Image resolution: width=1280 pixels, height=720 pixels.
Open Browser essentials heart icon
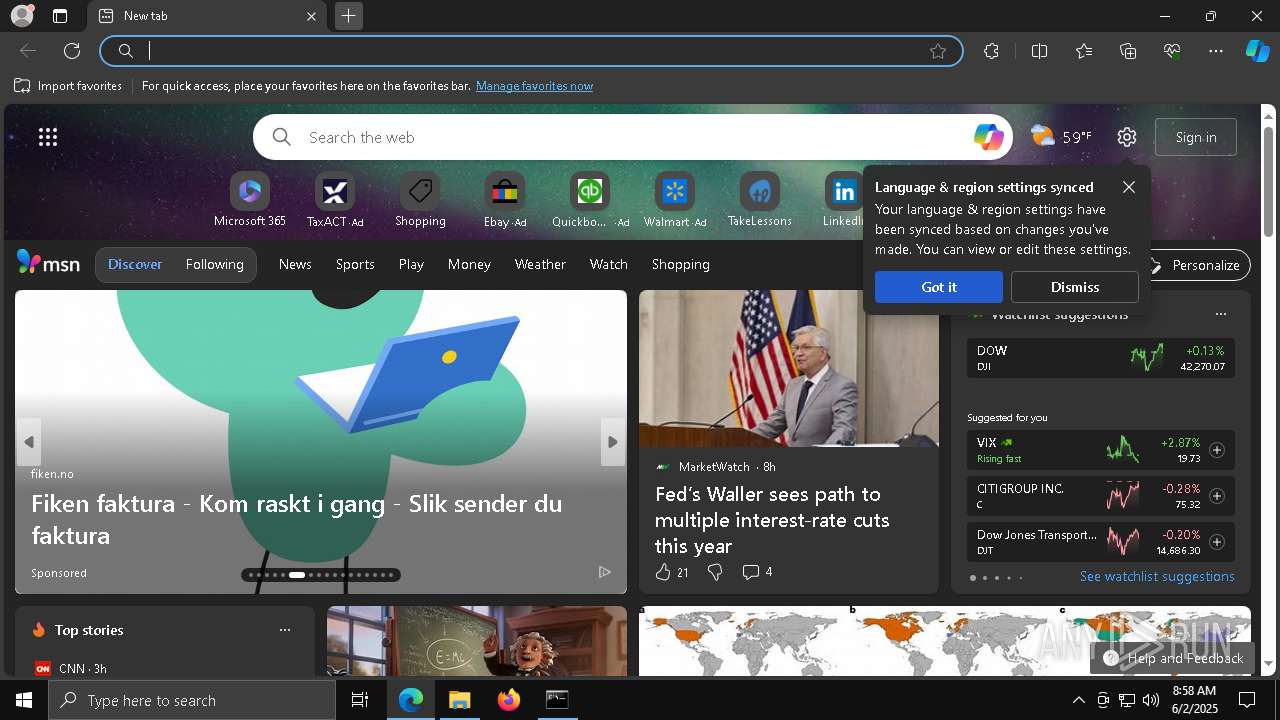coord(1172,51)
